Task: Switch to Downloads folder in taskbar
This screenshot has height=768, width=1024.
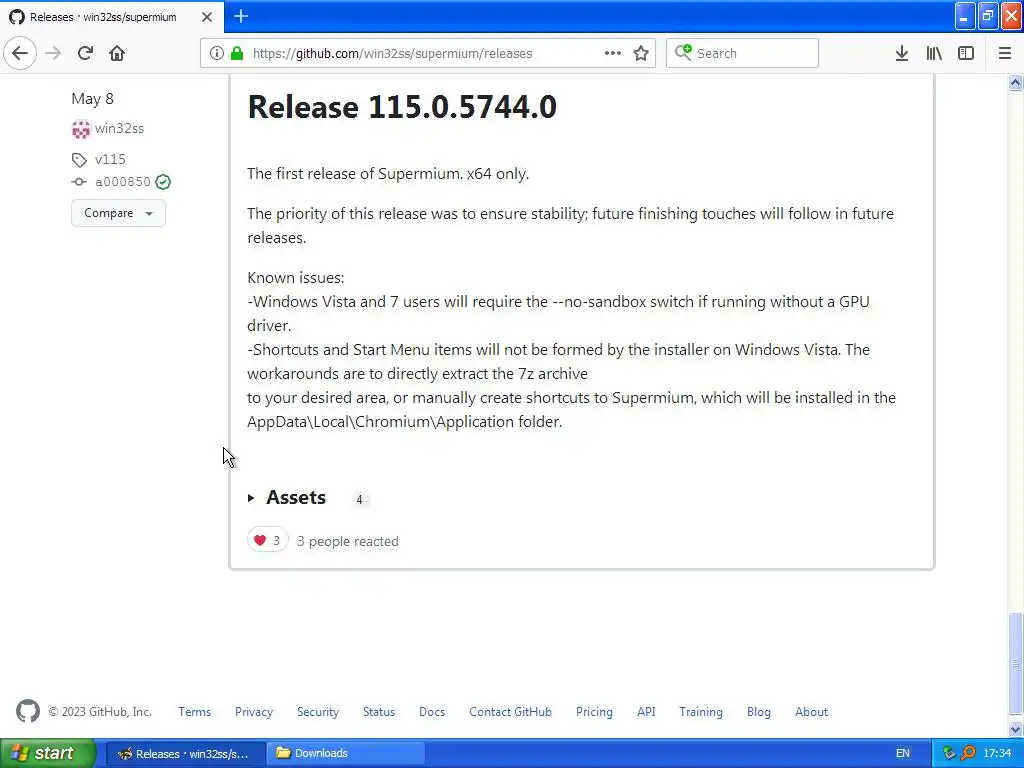Action: coord(348,753)
